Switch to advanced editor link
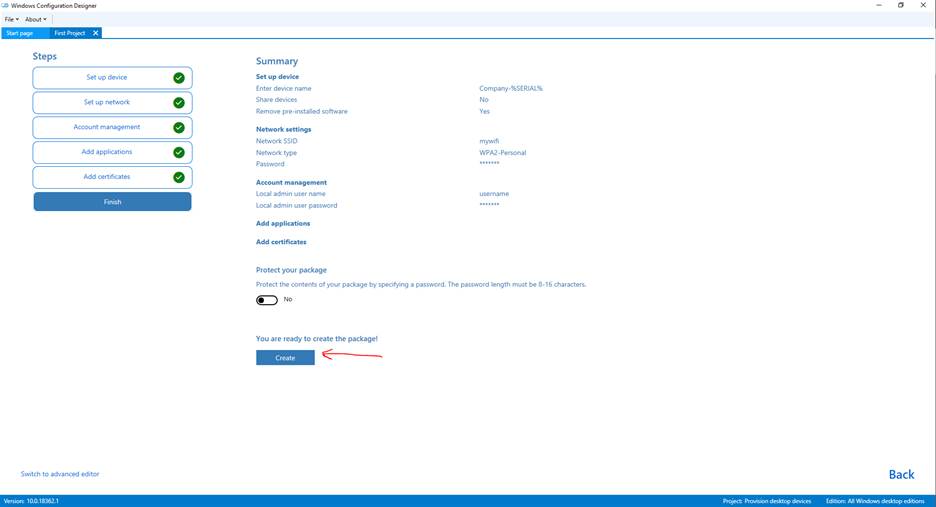The height and width of the screenshot is (507, 936). pos(60,474)
